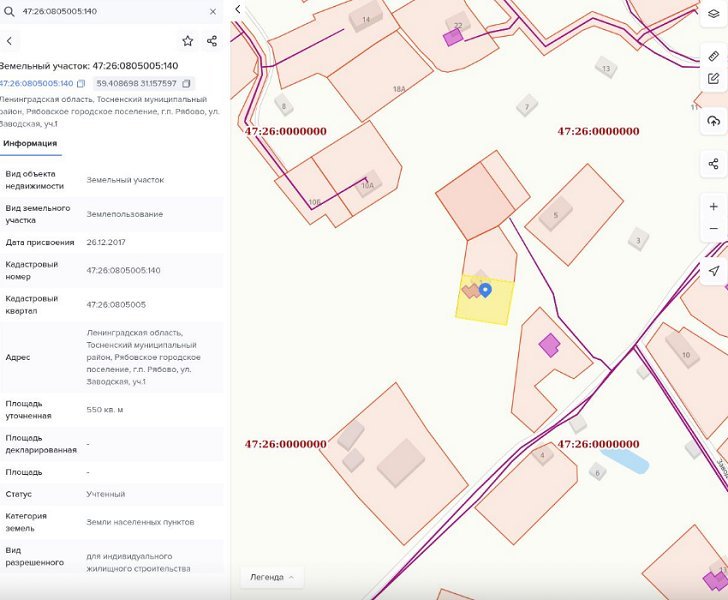Click the 'Адрес' row label
Image resolution: width=728 pixels, height=600 pixels.
(x=18, y=357)
